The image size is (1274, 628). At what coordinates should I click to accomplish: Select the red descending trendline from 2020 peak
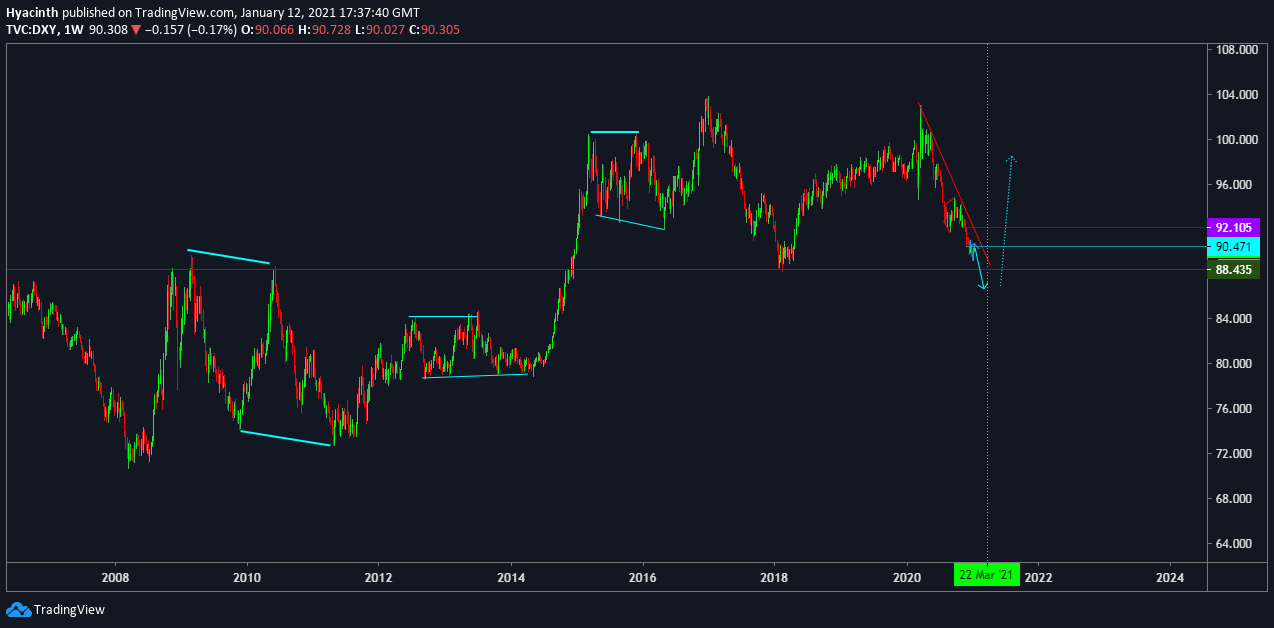click(x=953, y=182)
